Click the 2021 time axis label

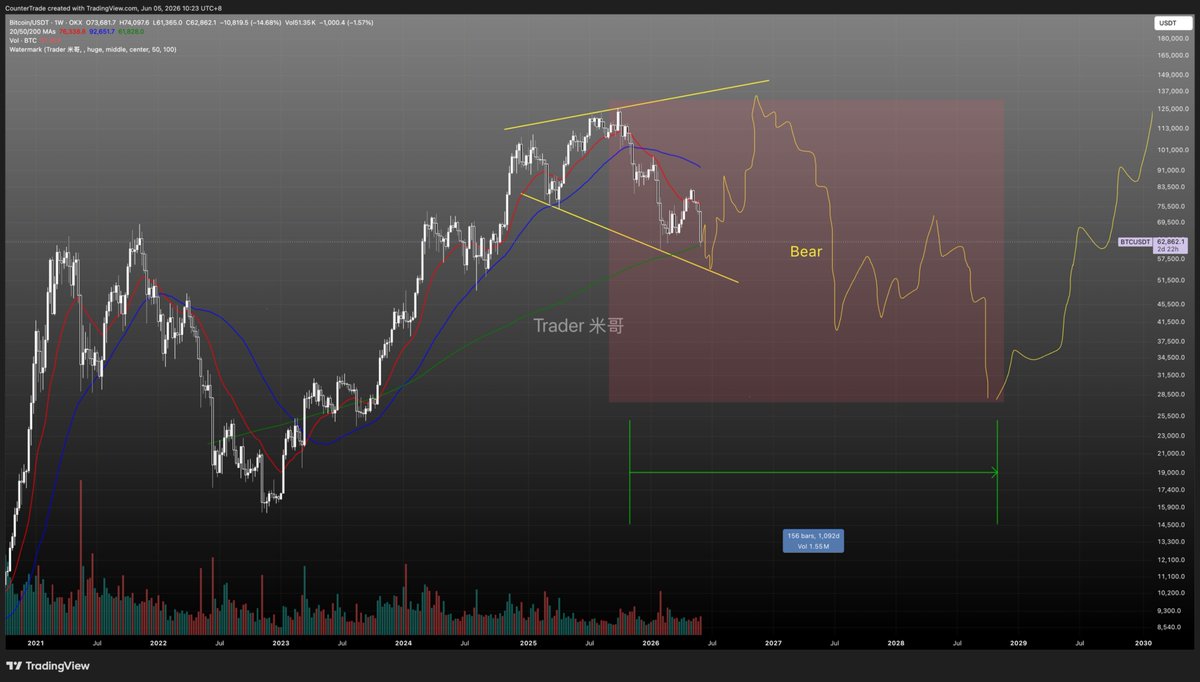pos(35,645)
